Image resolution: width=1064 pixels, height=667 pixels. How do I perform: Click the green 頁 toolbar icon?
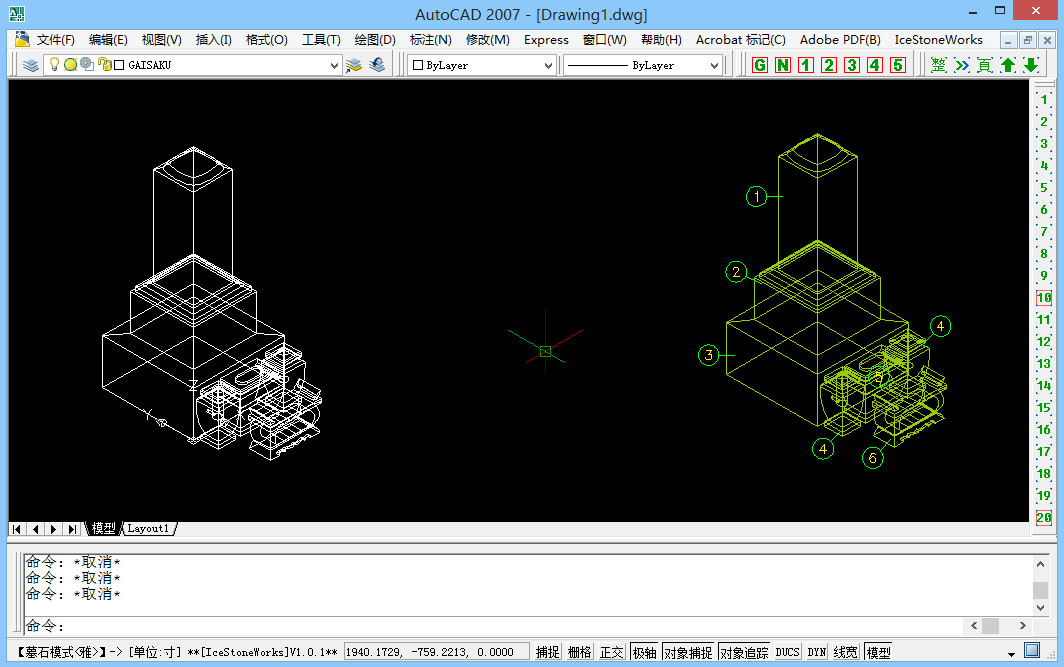pos(985,65)
